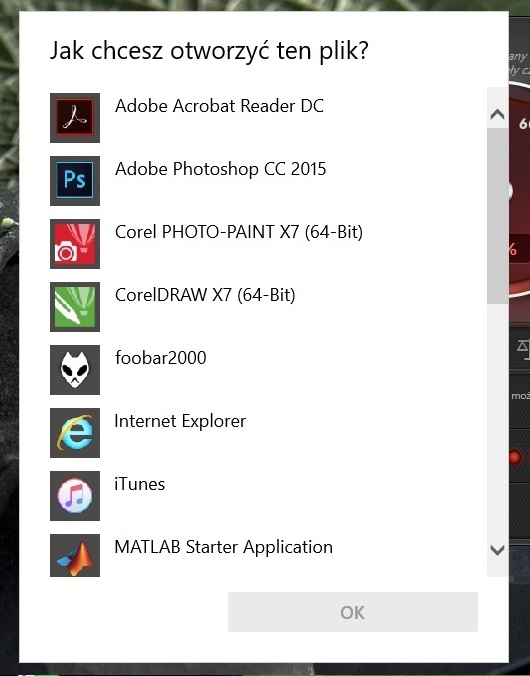530x676 pixels.
Task: Click the scrollbar up arrow
Action: tap(498, 114)
